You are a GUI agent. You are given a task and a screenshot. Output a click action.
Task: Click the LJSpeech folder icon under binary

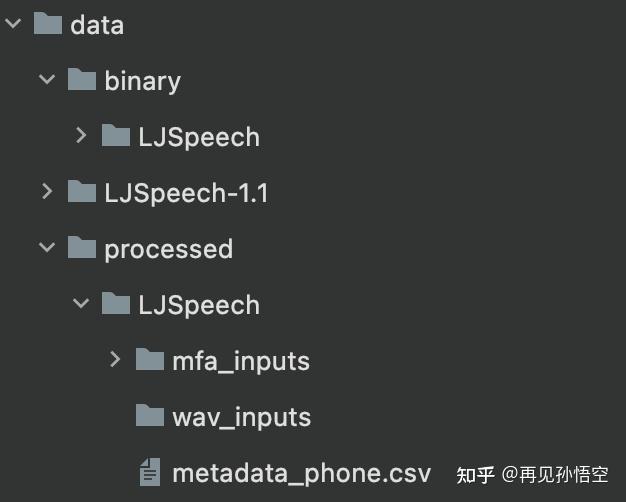(x=116, y=136)
